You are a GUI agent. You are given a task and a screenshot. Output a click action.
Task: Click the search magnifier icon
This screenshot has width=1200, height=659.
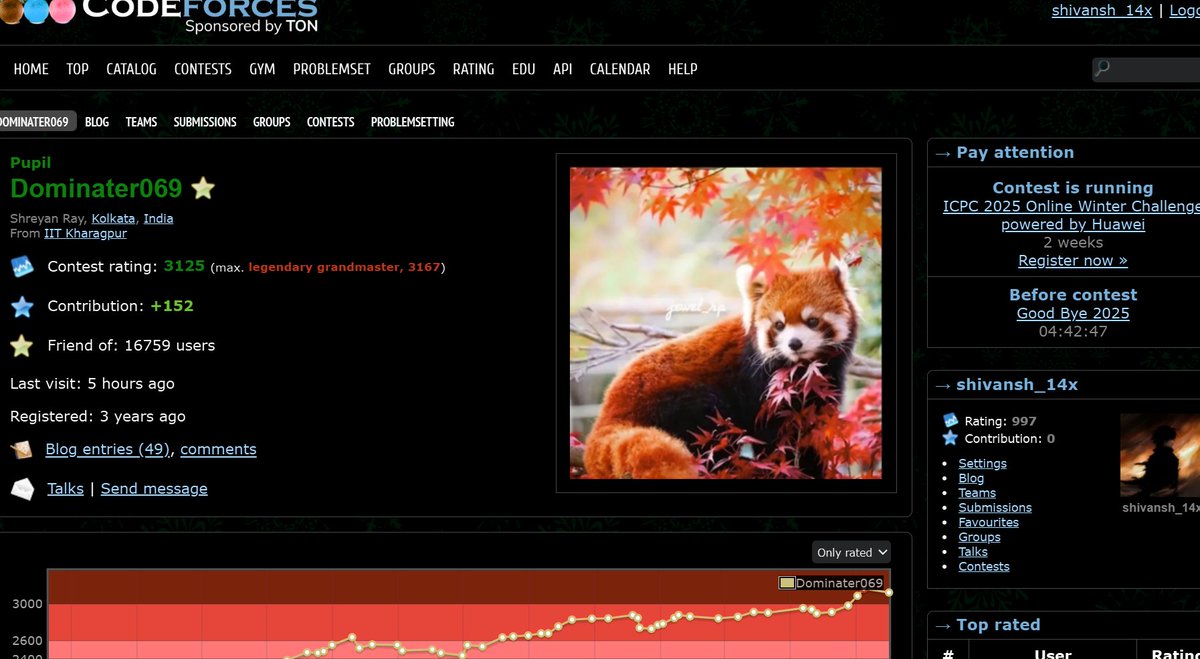click(1103, 69)
